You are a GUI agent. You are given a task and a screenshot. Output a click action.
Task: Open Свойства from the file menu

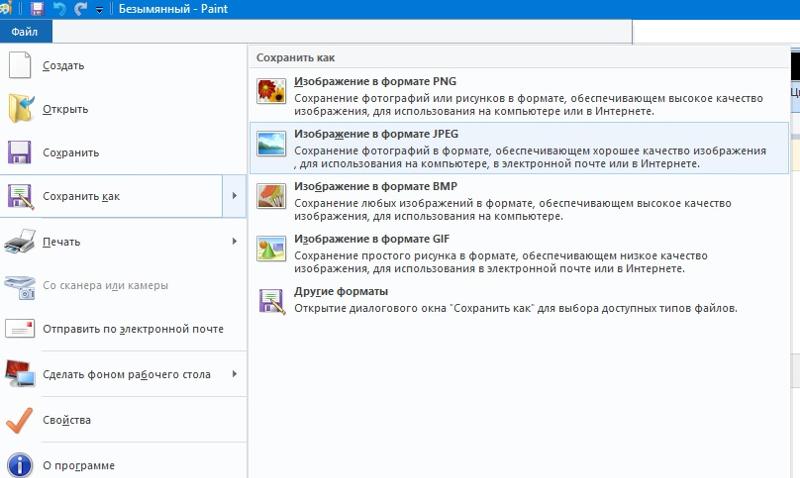click(x=123, y=420)
